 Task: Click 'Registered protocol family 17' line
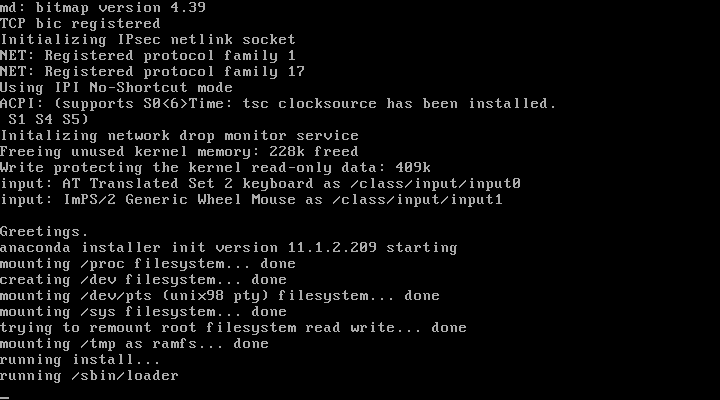coord(152,72)
